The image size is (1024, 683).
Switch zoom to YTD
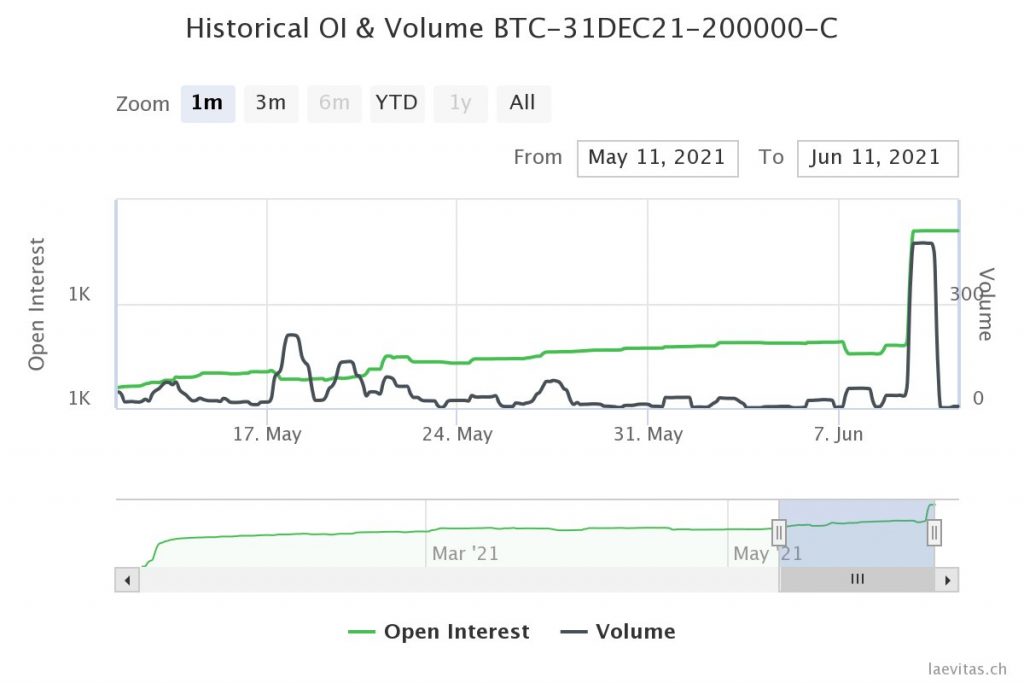coord(397,103)
